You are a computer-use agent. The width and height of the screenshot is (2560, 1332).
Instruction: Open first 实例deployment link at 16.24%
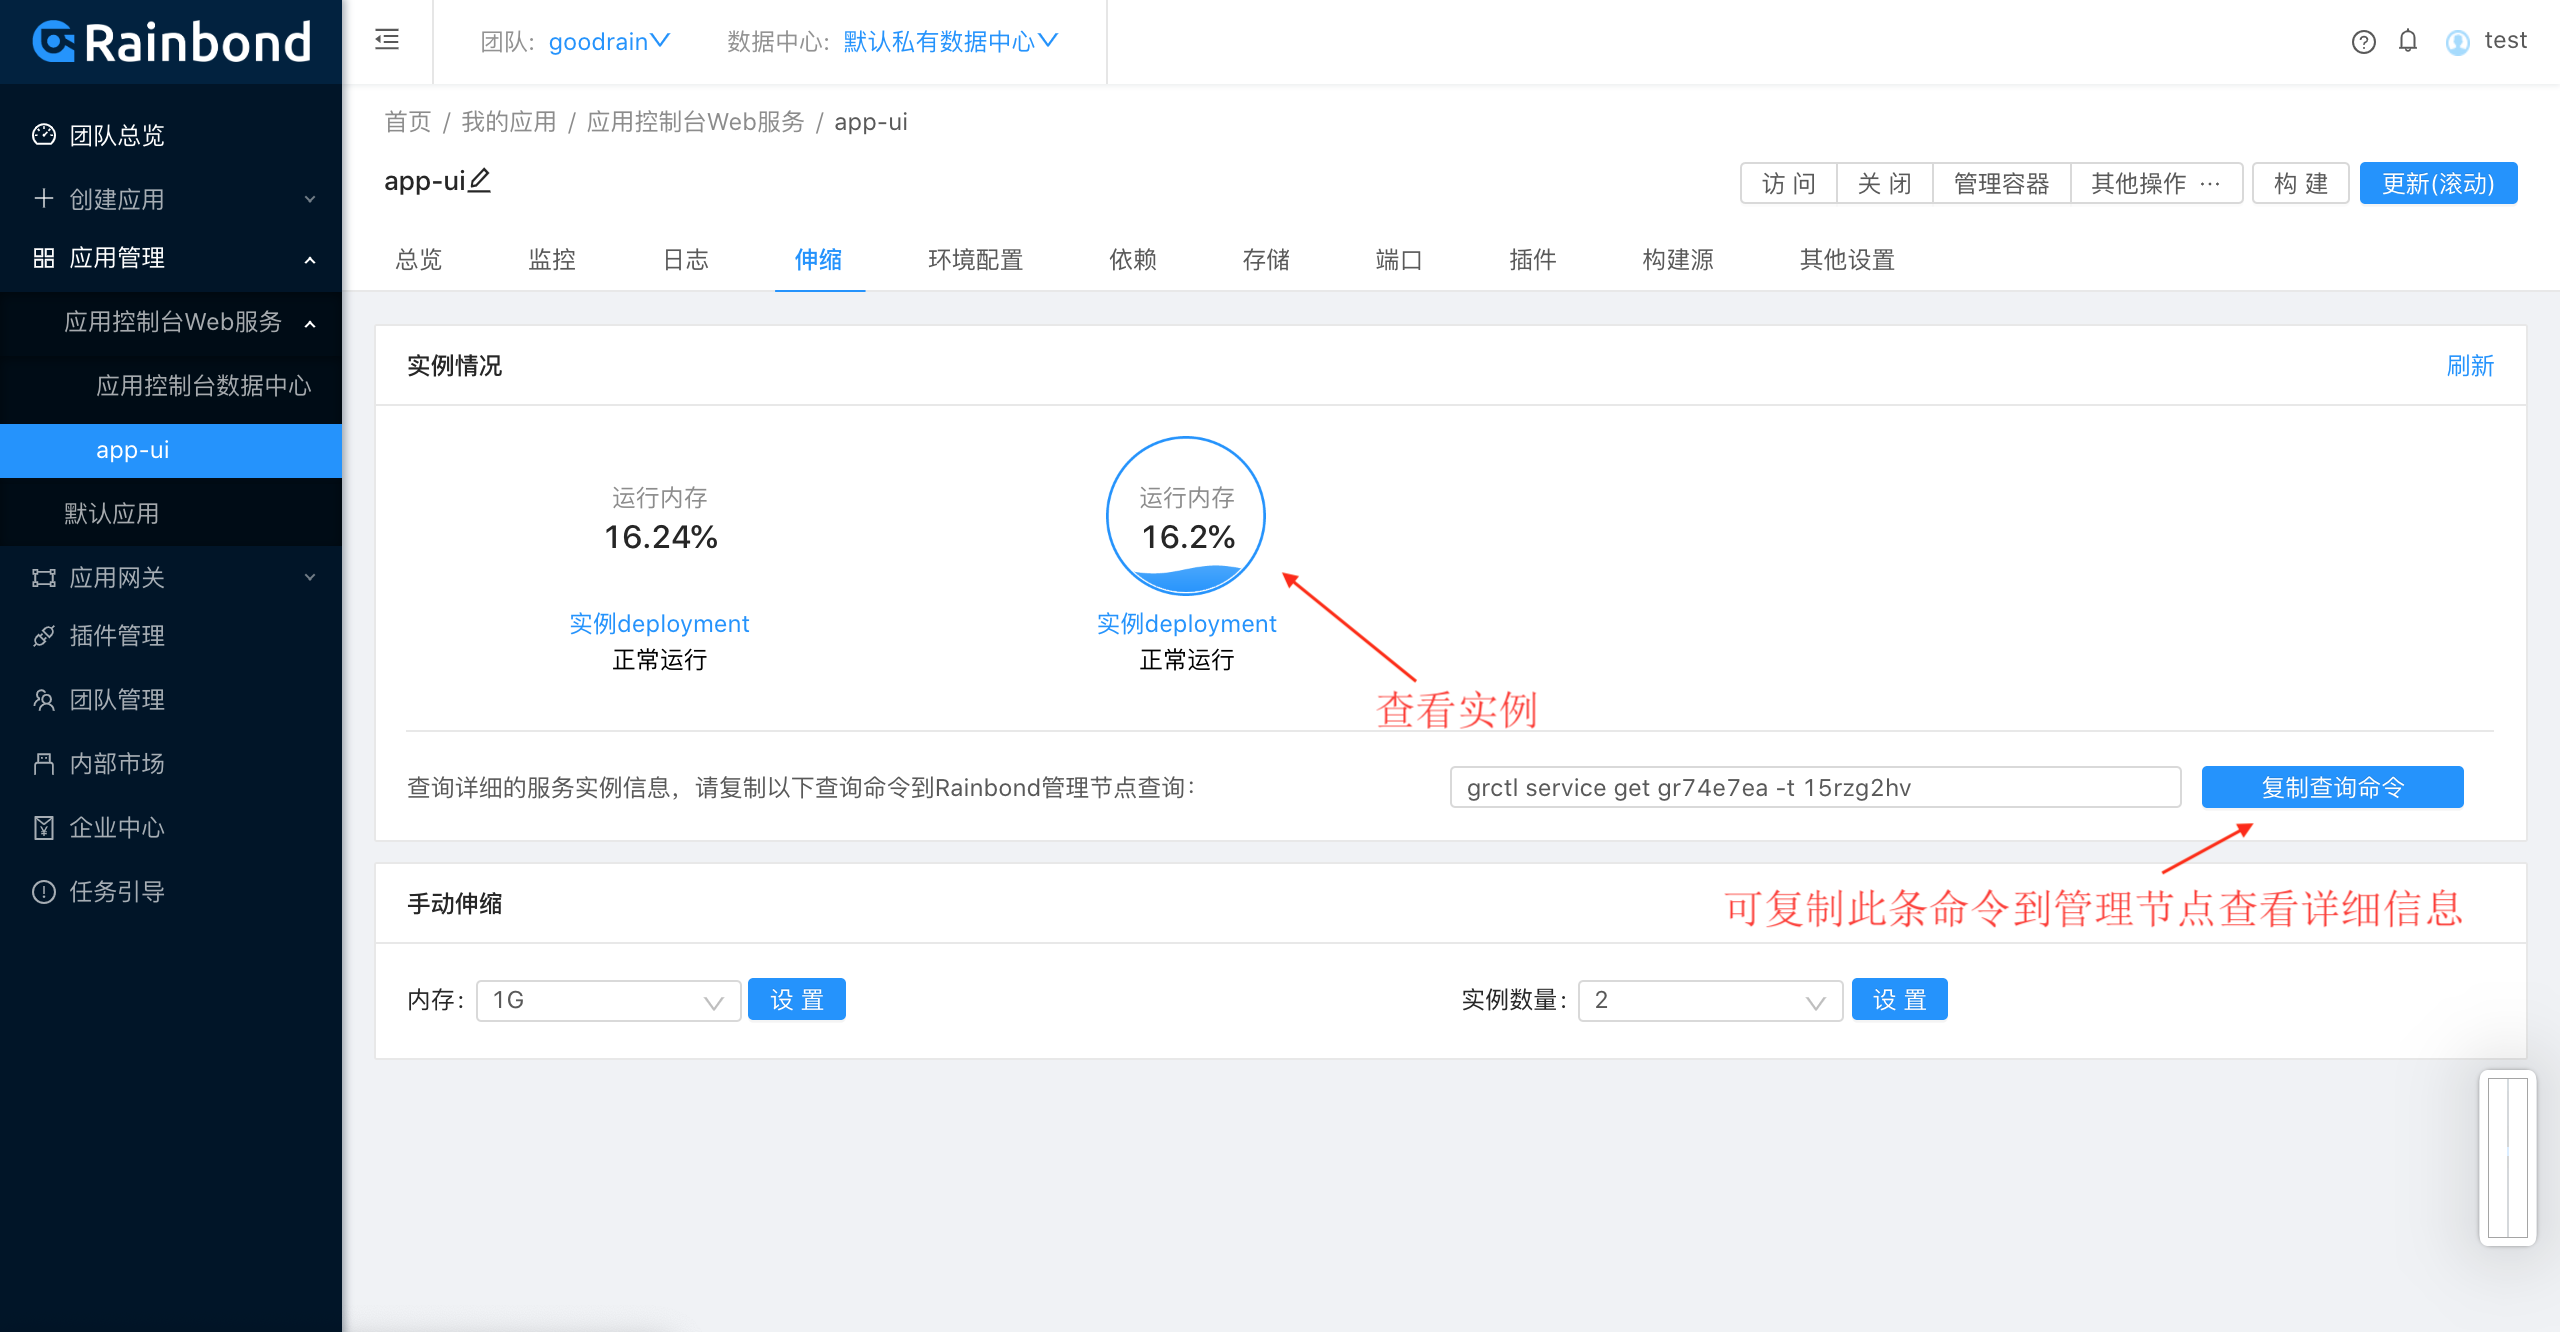point(659,624)
